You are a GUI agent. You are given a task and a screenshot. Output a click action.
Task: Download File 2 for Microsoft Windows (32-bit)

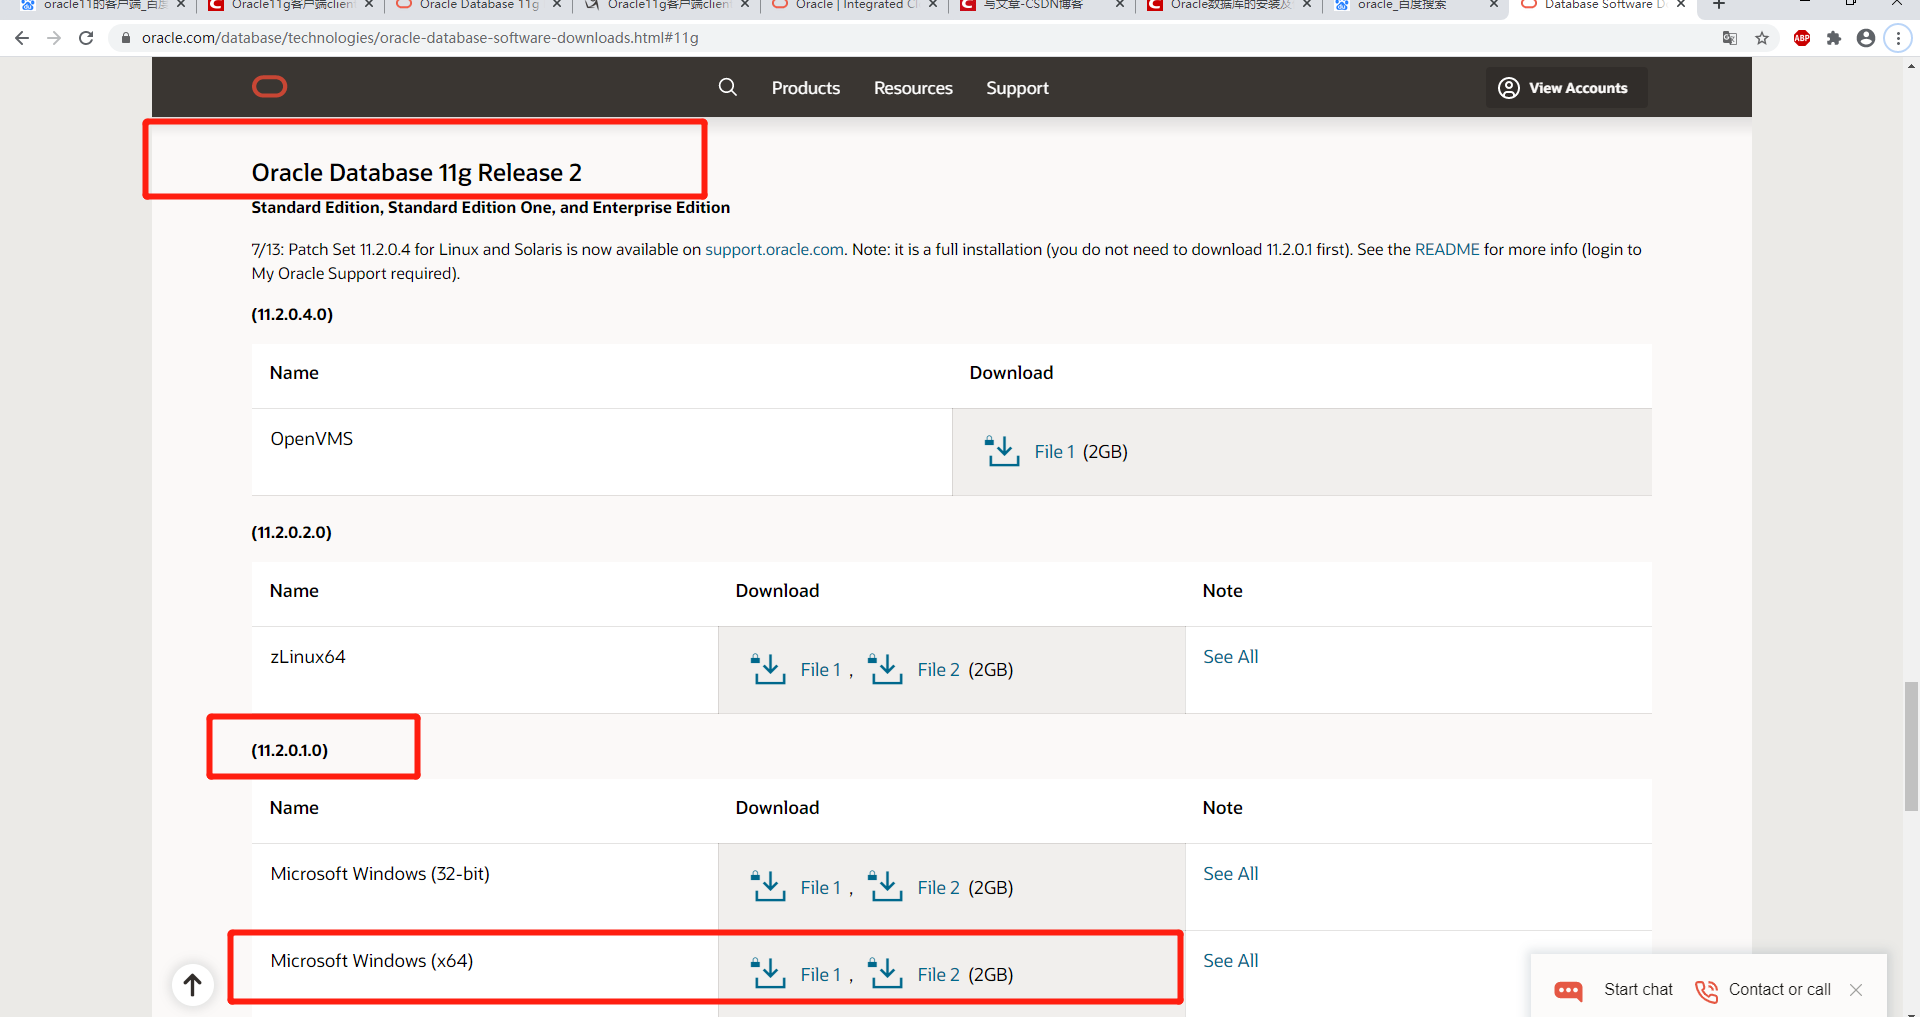[x=938, y=888]
